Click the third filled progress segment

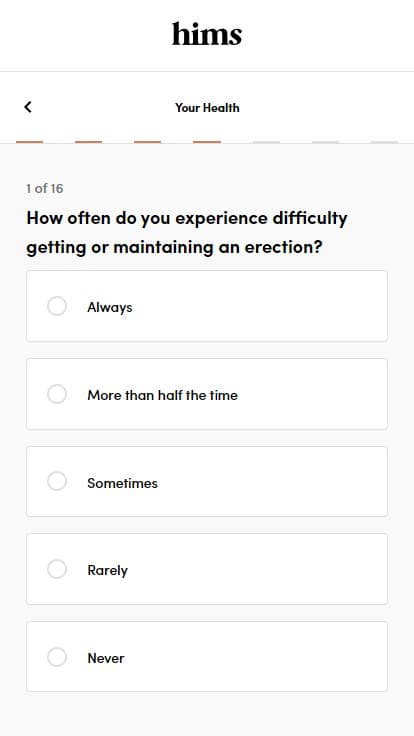pyautogui.click(x=147, y=142)
